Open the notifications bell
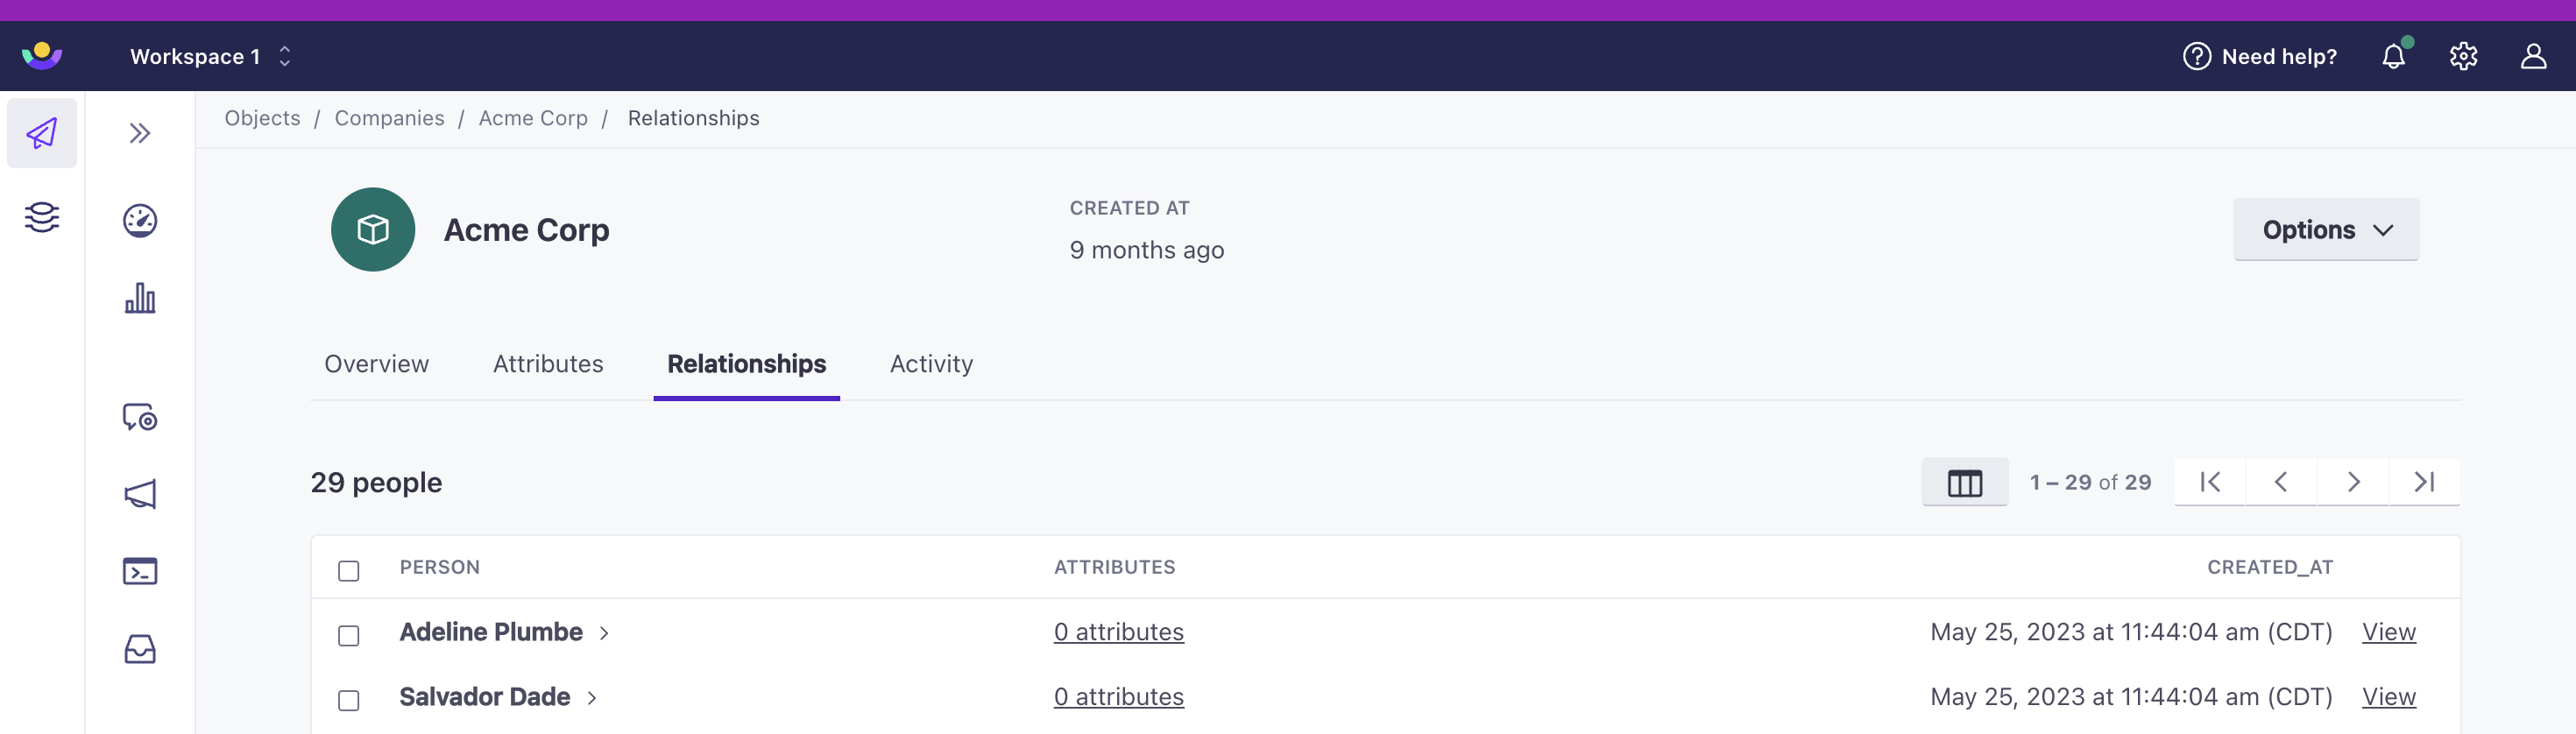Viewport: 2576px width, 734px height. (2392, 57)
